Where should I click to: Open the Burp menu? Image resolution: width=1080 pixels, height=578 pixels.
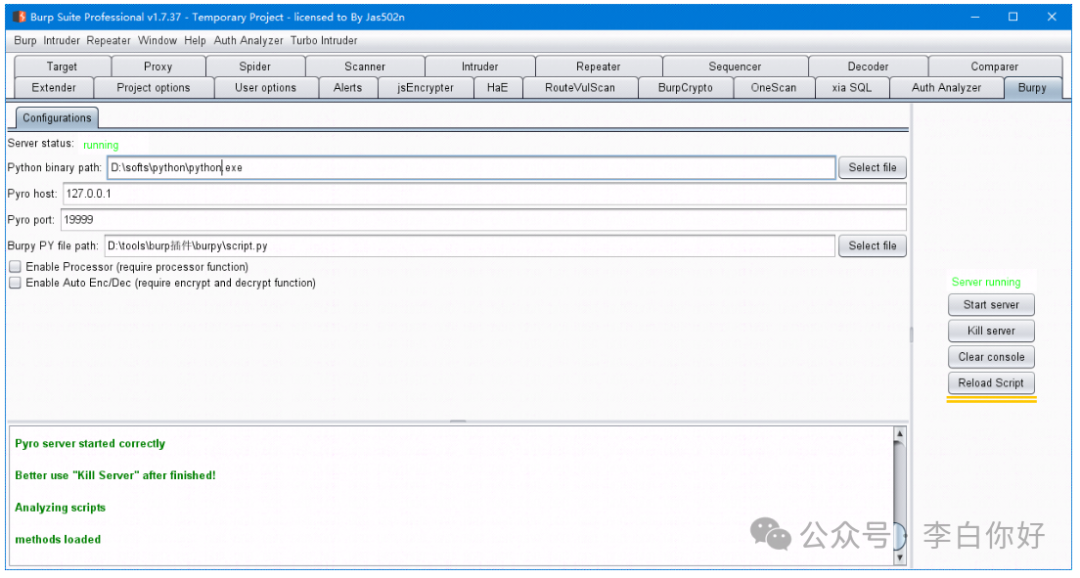click(25, 41)
